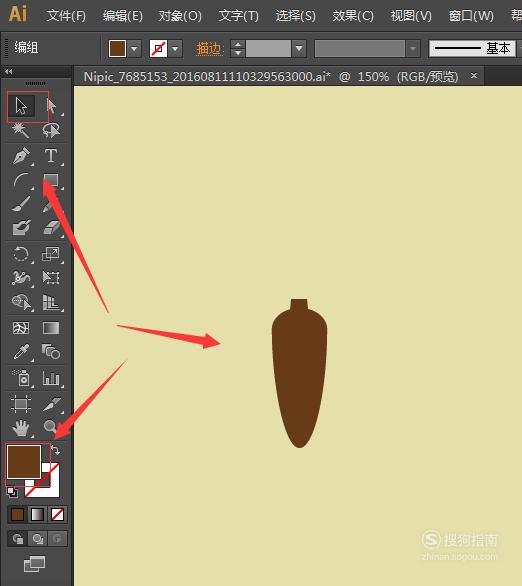Select the Magic Wand tool
This screenshot has width=522, height=586.
(x=20, y=130)
